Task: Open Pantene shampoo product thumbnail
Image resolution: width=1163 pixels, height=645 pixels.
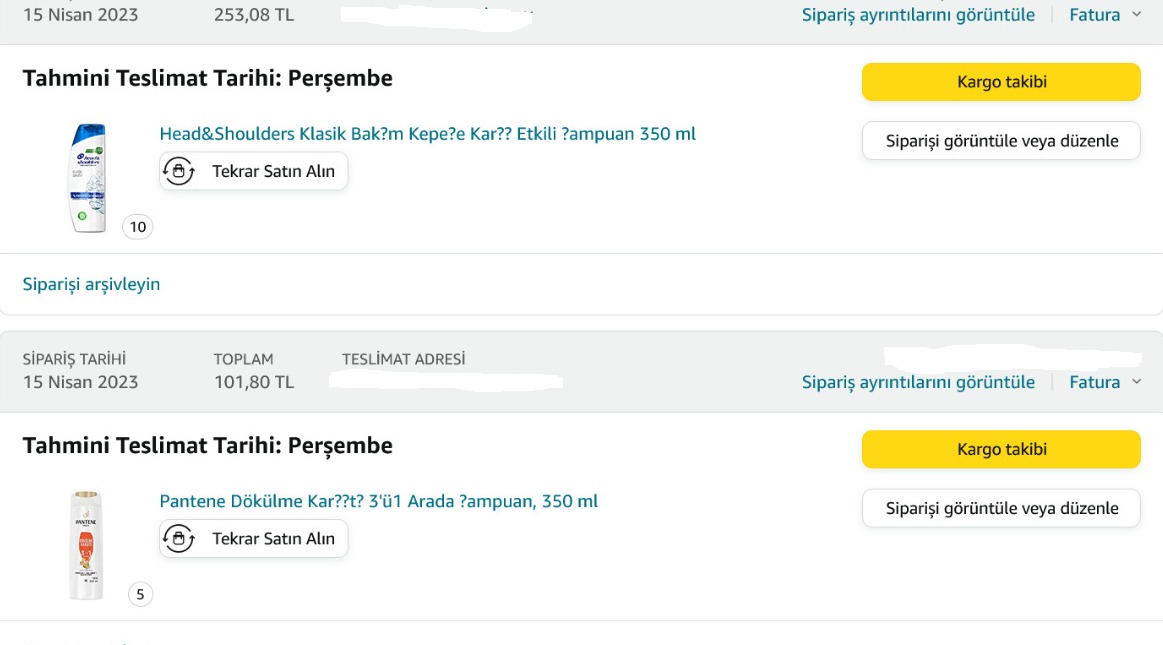Action: (x=87, y=545)
